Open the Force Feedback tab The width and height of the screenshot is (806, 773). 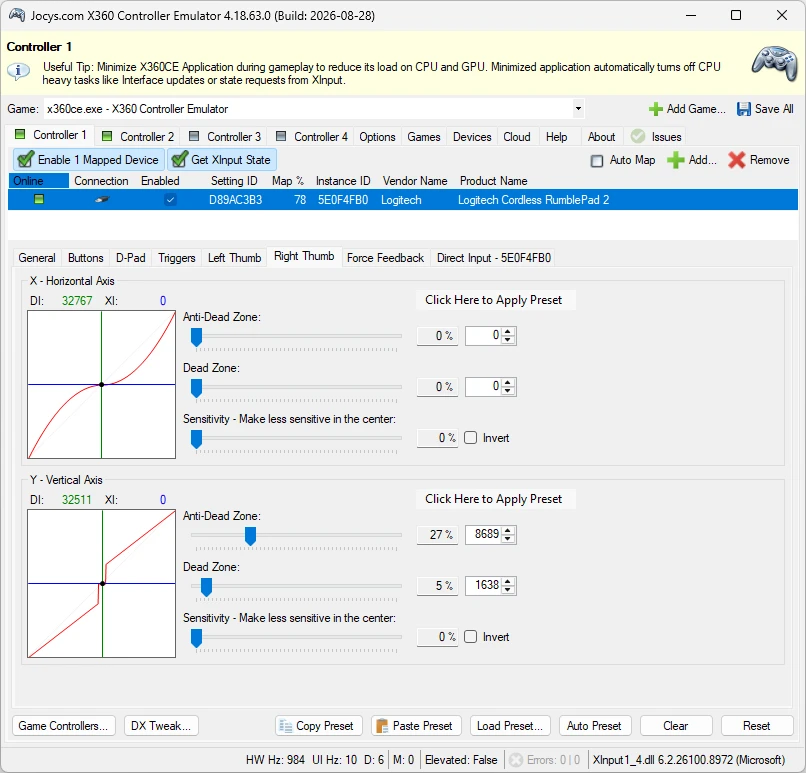coord(386,257)
